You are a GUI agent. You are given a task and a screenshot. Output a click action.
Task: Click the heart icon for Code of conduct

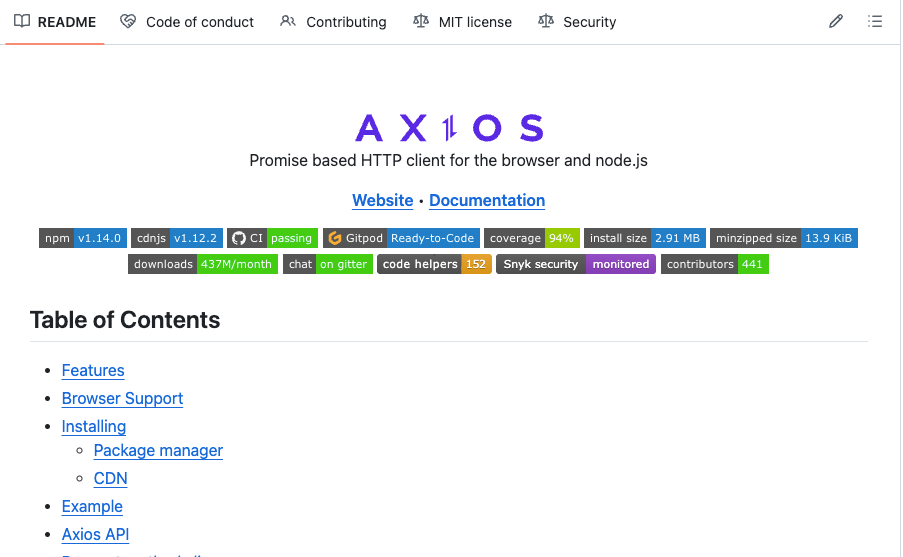128,21
